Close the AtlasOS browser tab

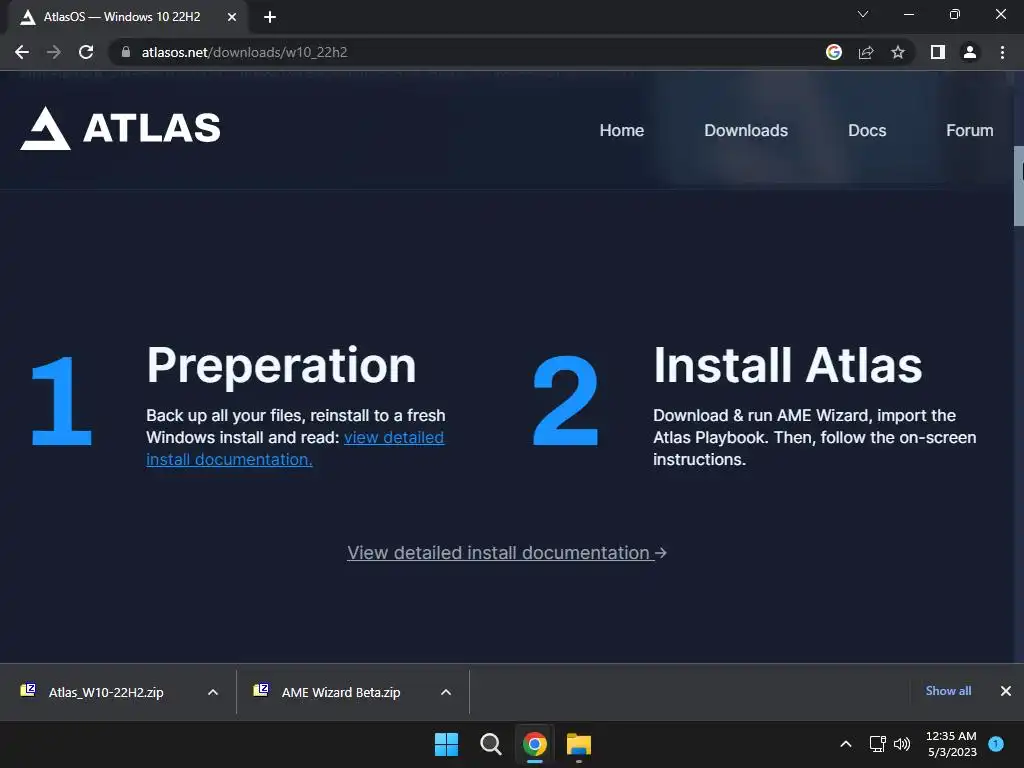point(232,17)
